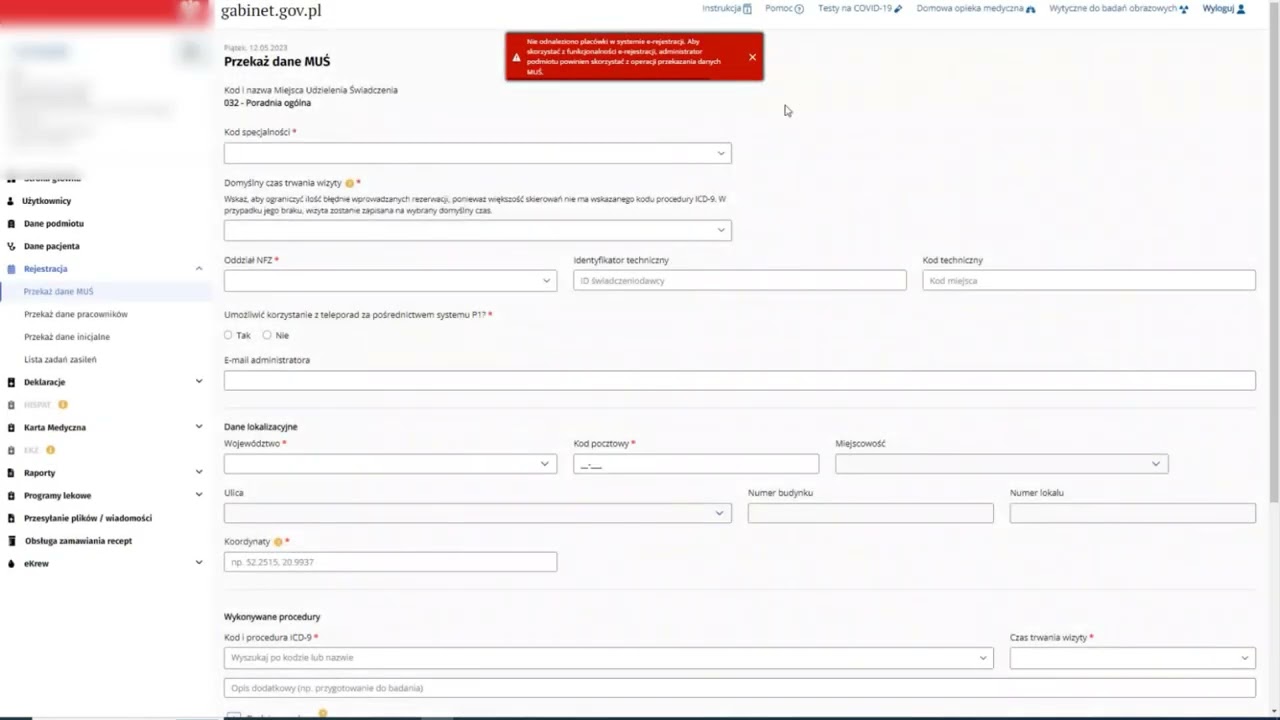
Task: Click the Rejestracja calendar icon
Action: point(12,269)
